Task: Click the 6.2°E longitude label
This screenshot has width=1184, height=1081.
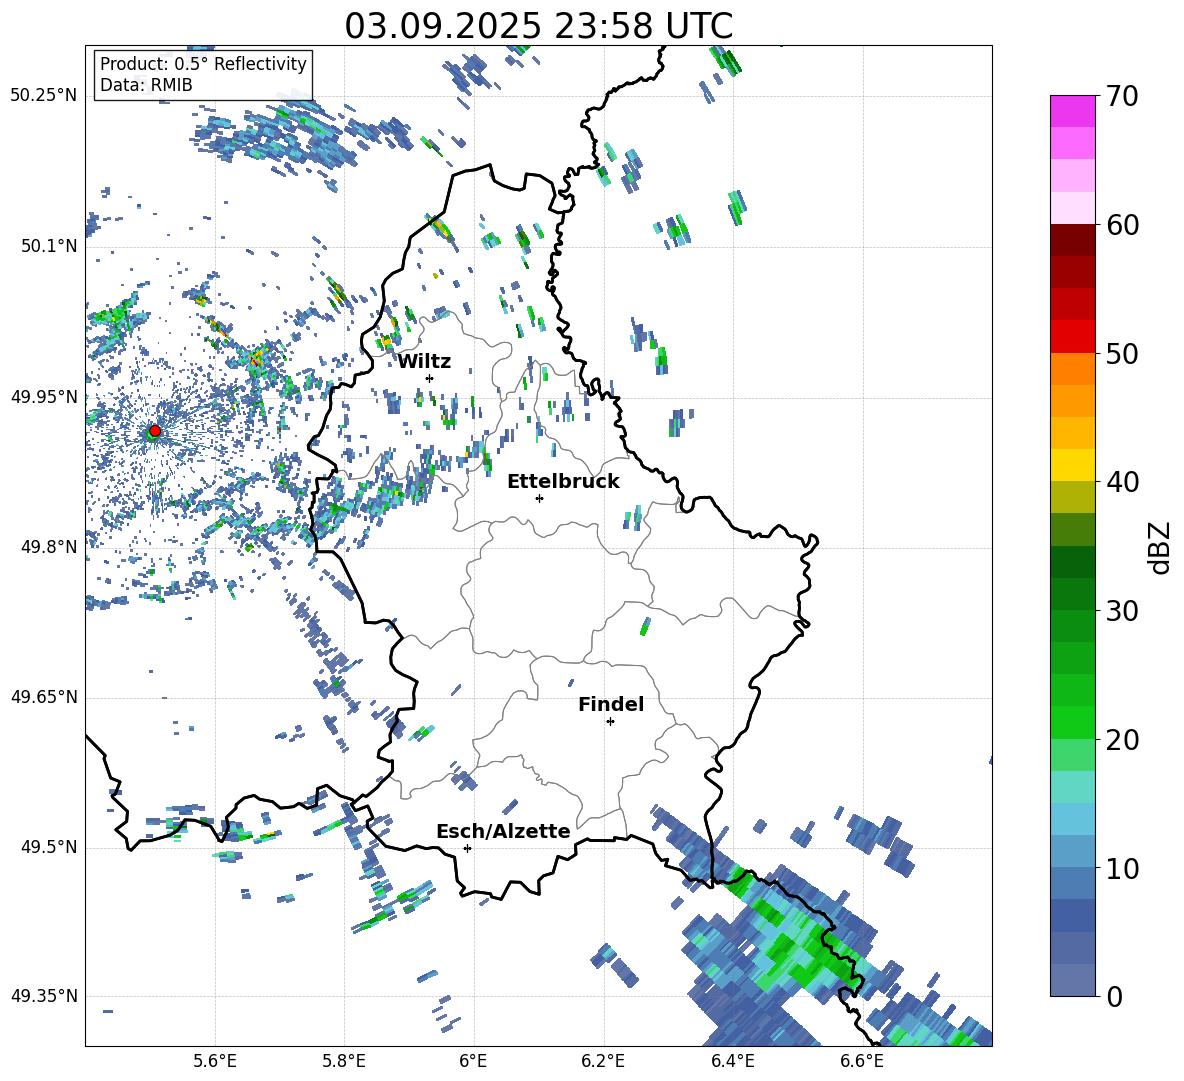Action: coord(603,1062)
